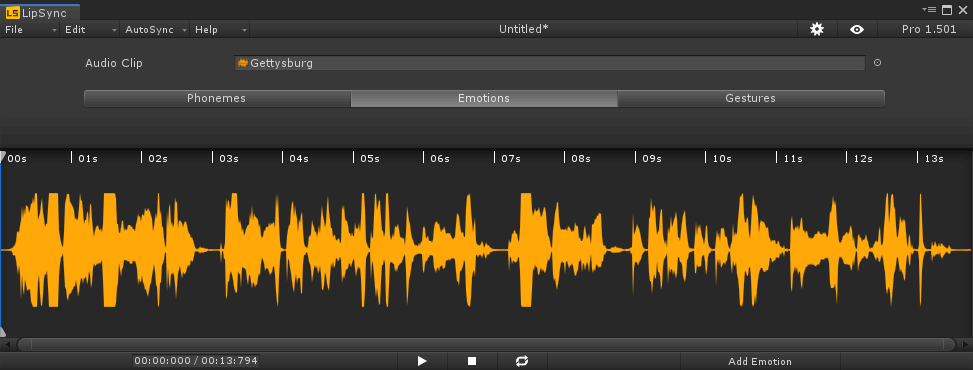Click the horizontal timeline scrollbar thumb

tap(486, 344)
